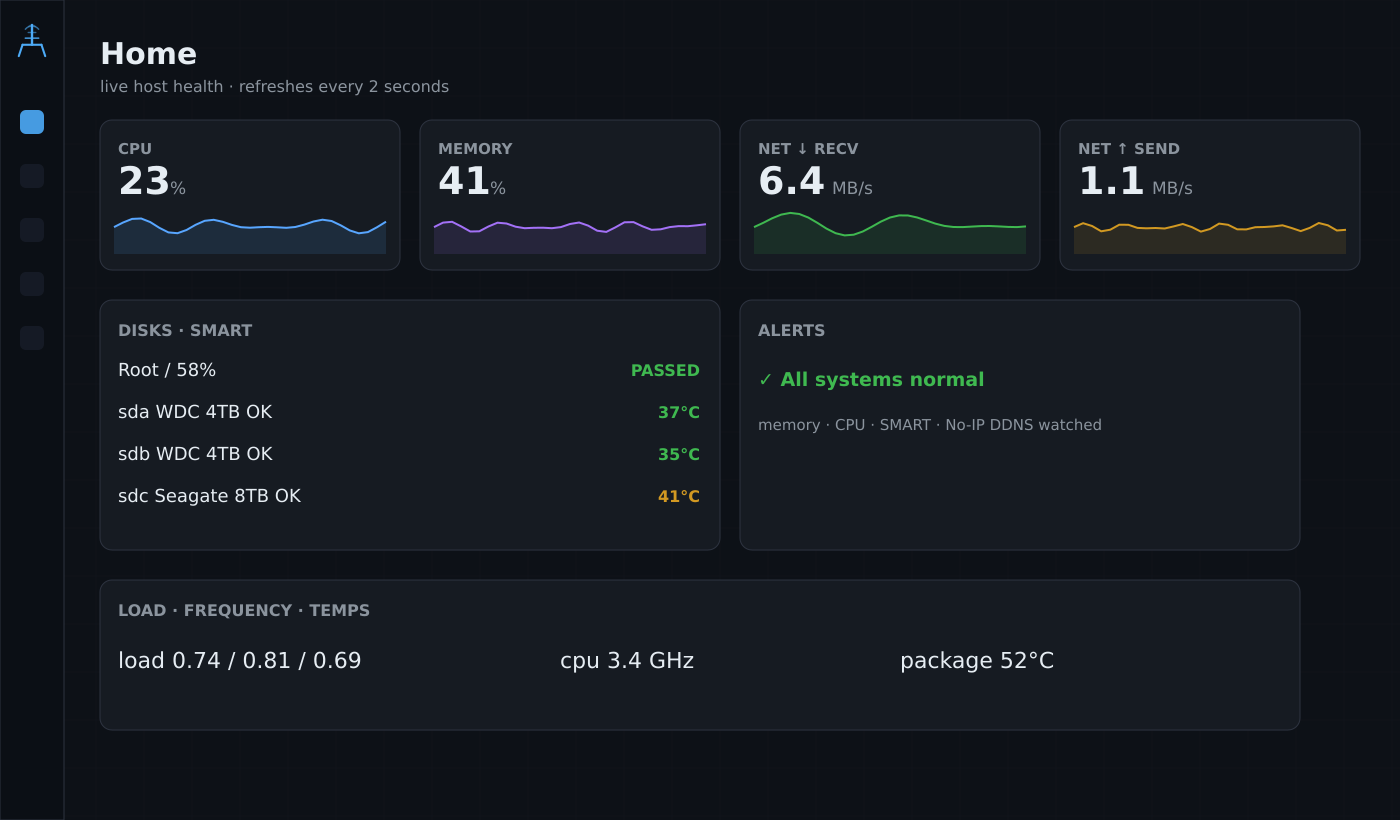Select 'sdc Seagate 8TB OK' row
Viewport: 1400px width, 820px height.
click(x=409, y=496)
